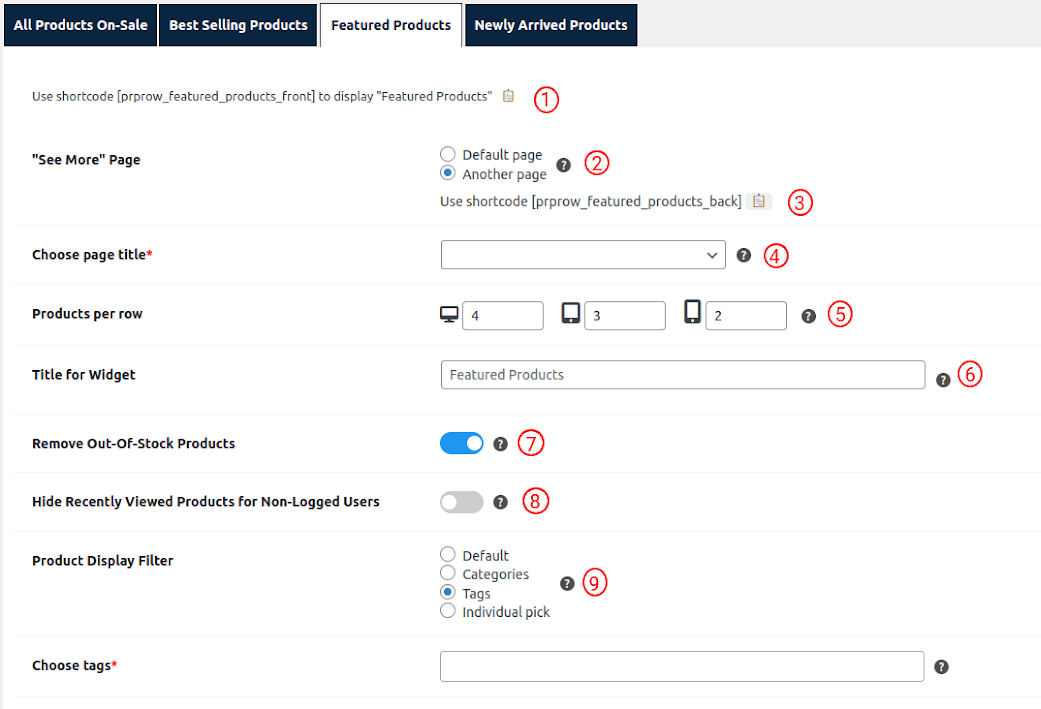Choose Categories in Product Display Filter
1041x709 pixels.
[x=447, y=573]
